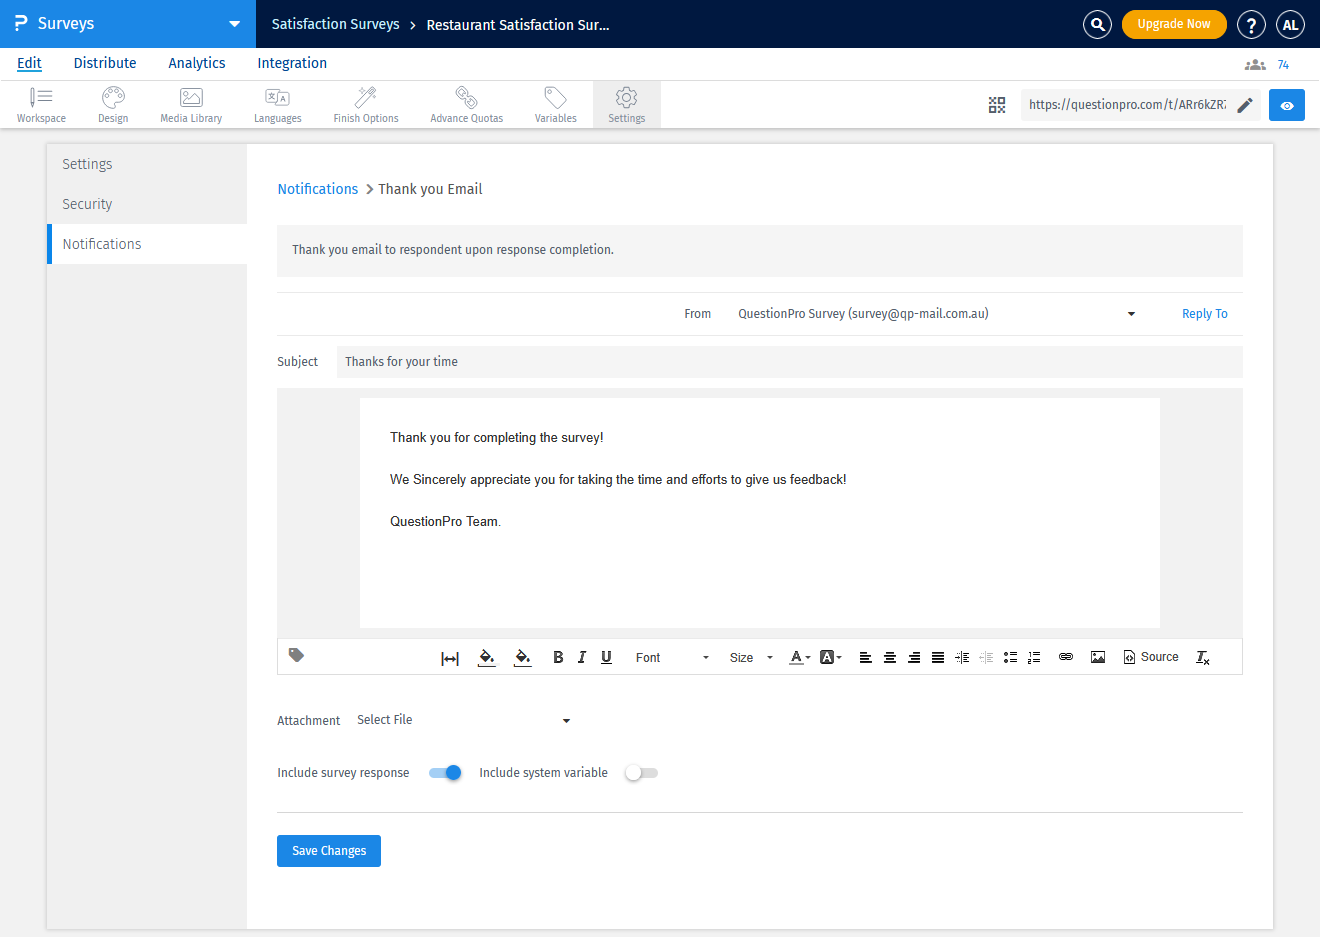Open Reply To settings link
1320x937 pixels.
[x=1204, y=313]
